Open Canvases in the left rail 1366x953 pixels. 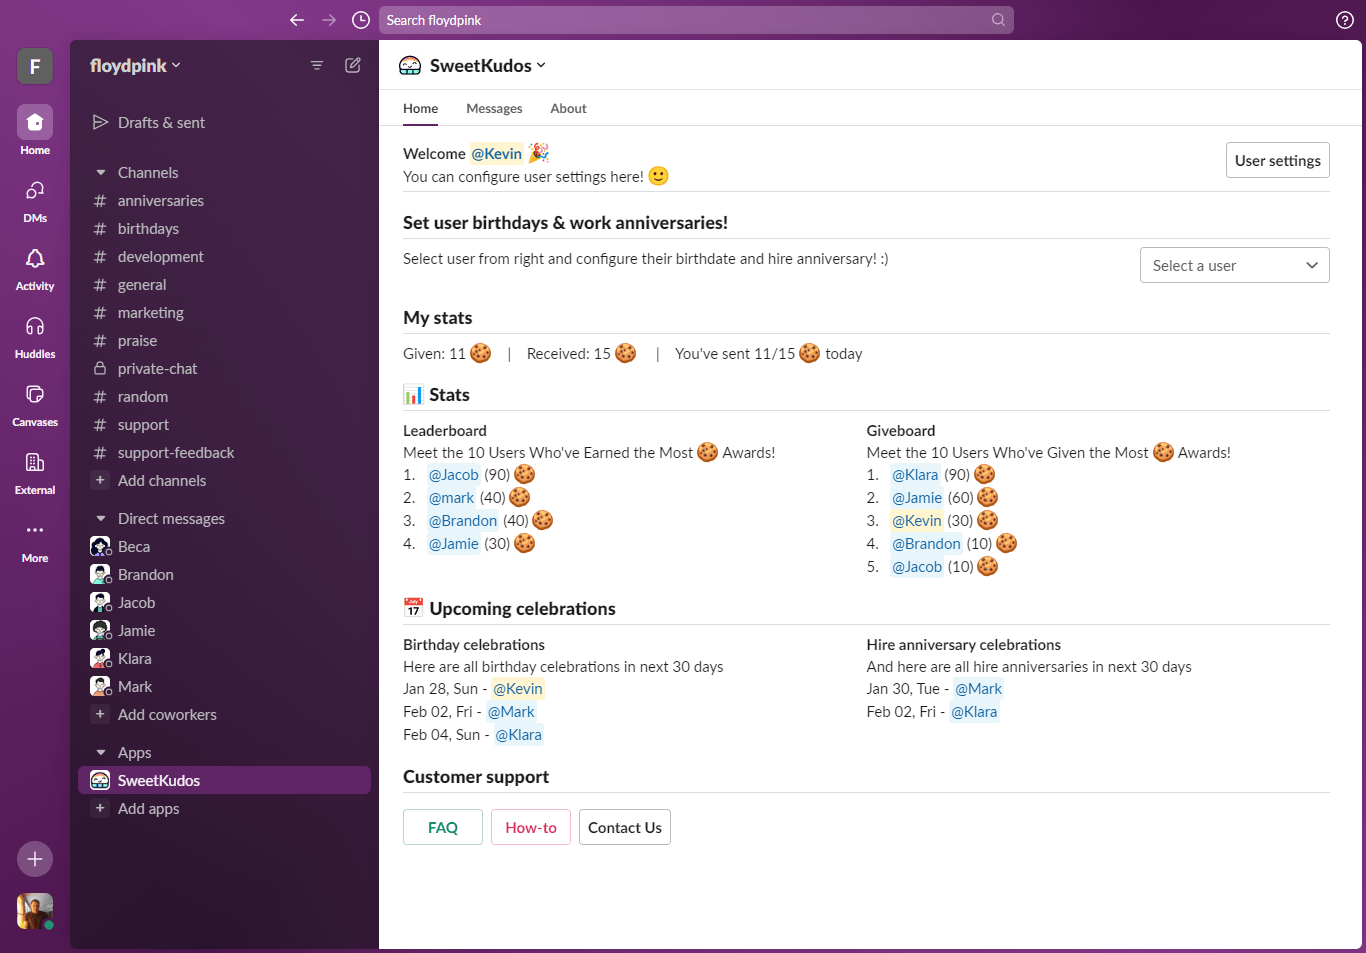pos(35,396)
